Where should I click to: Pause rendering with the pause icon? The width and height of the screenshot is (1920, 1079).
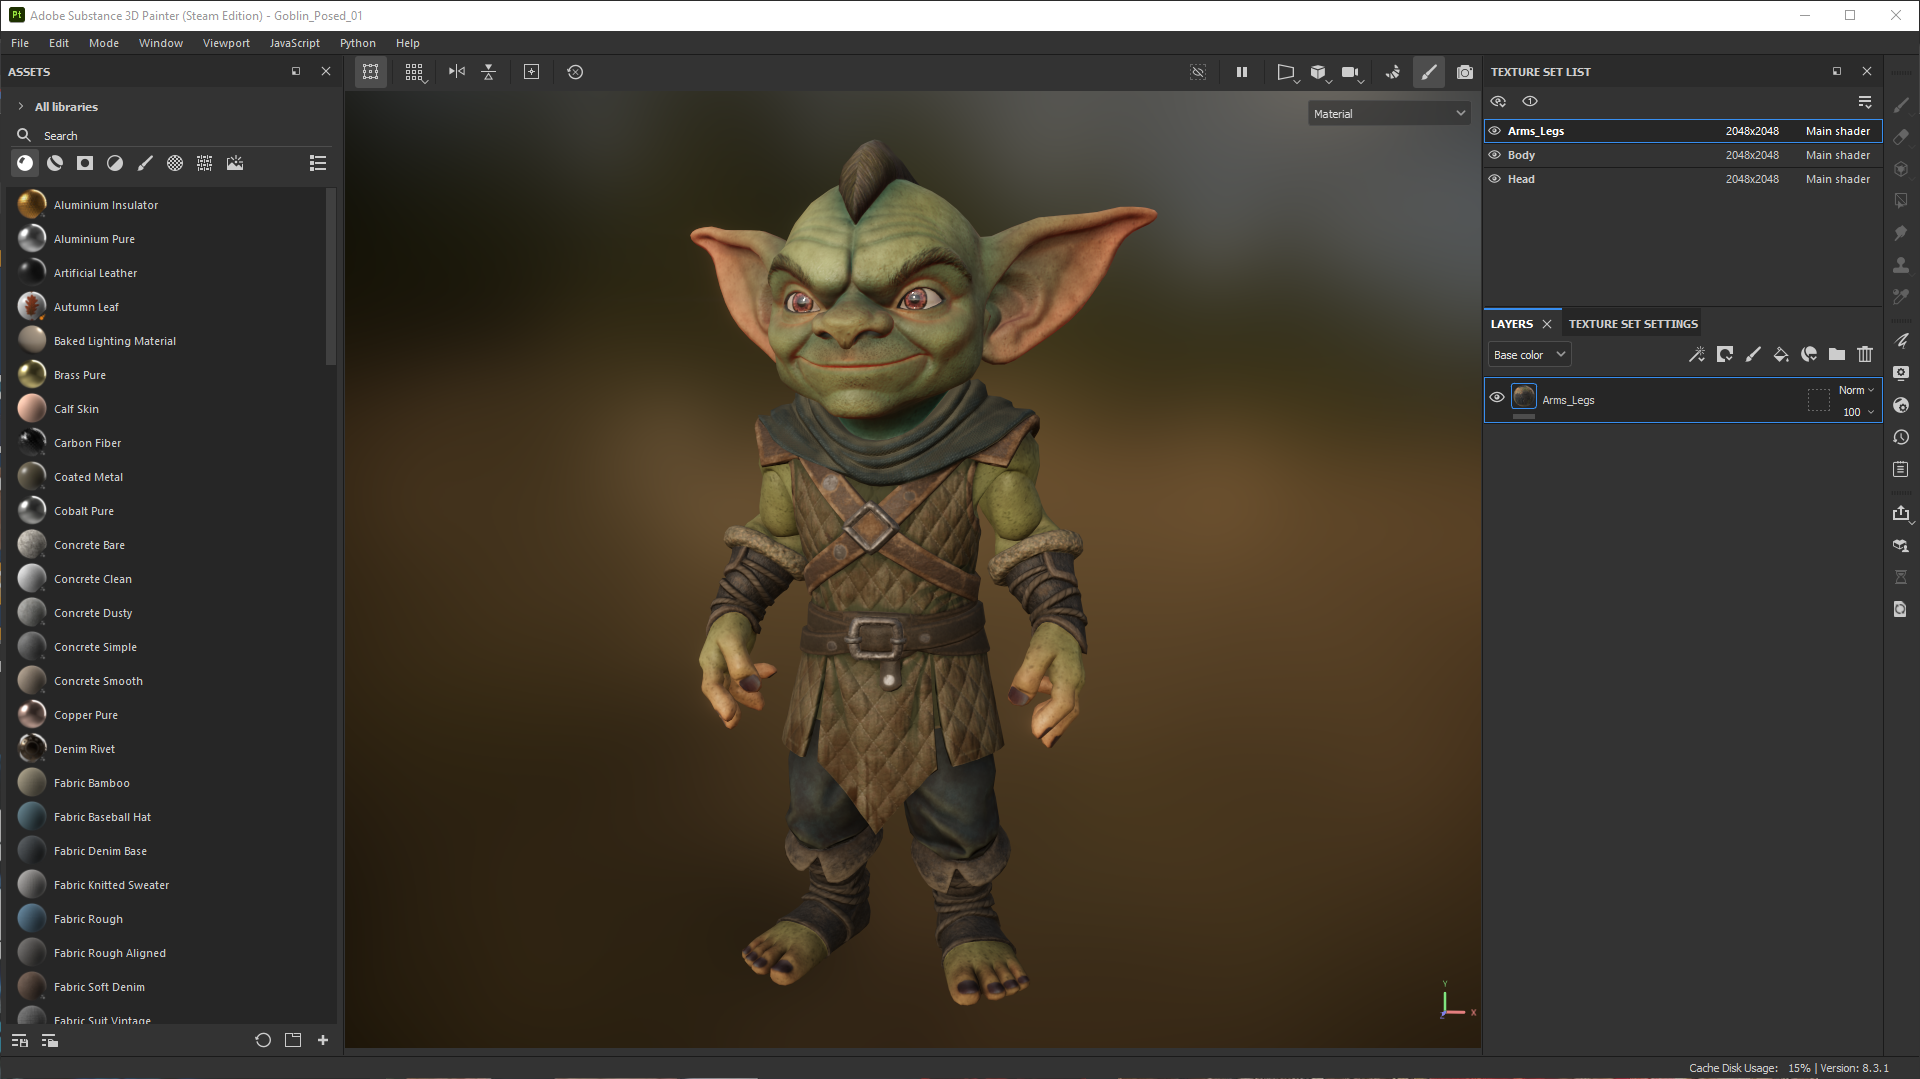(x=1241, y=72)
